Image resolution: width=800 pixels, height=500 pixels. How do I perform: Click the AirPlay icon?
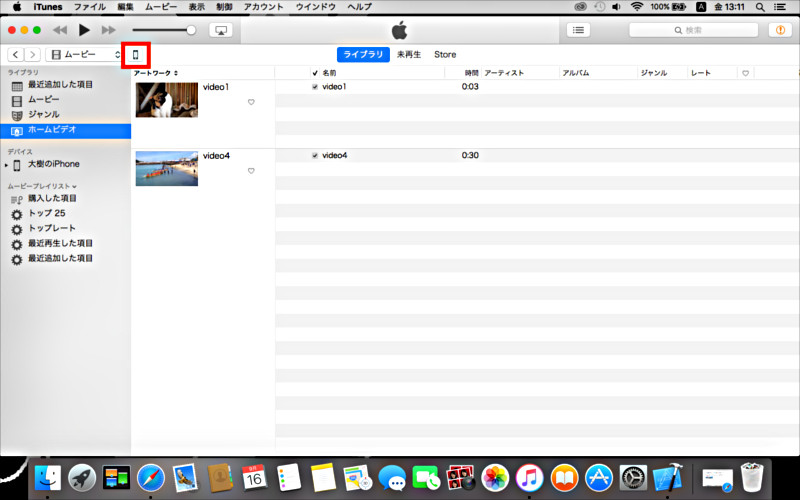point(221,30)
